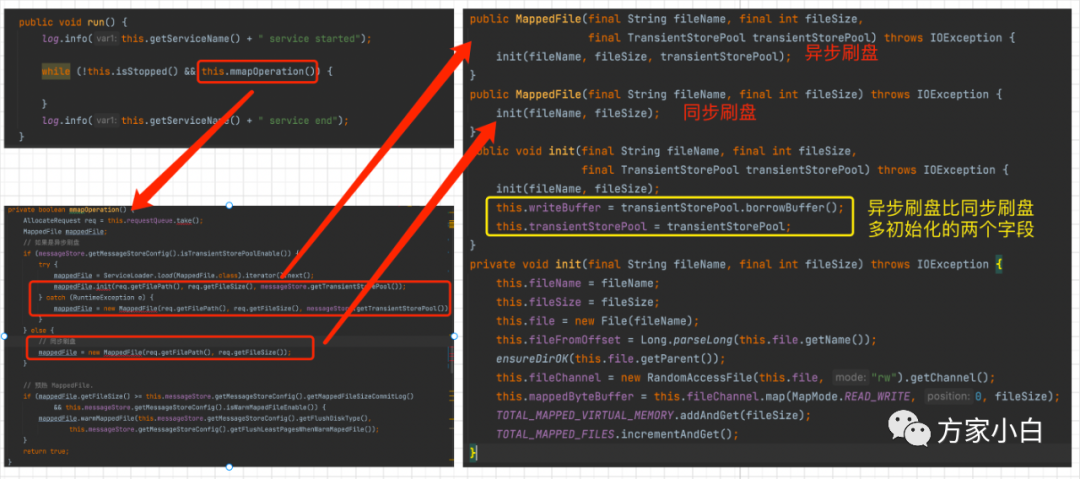
Task: Click the isTransientStorePoolEnable() if statement
Action: (x=161, y=254)
